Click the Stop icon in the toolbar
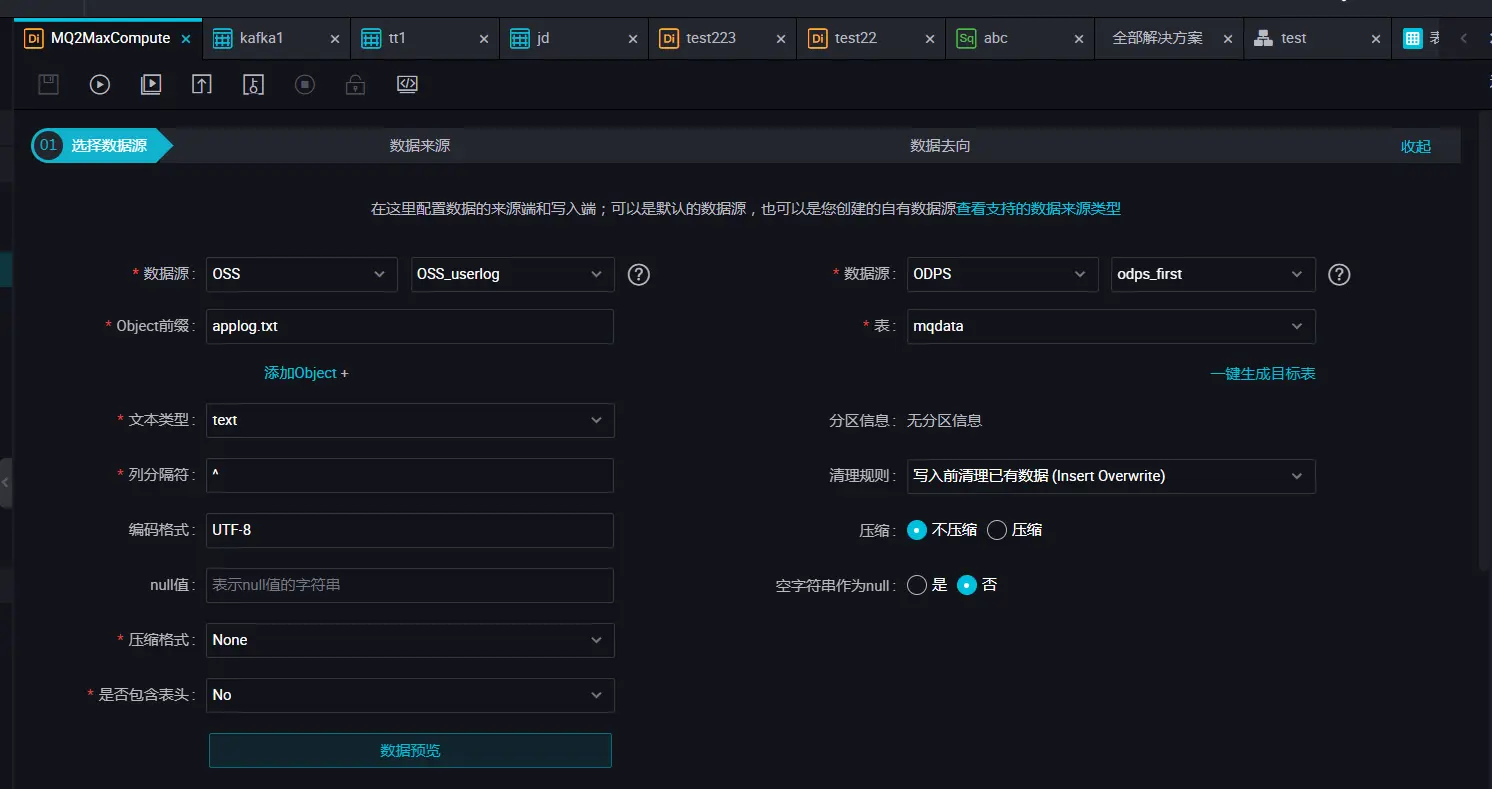 point(304,84)
